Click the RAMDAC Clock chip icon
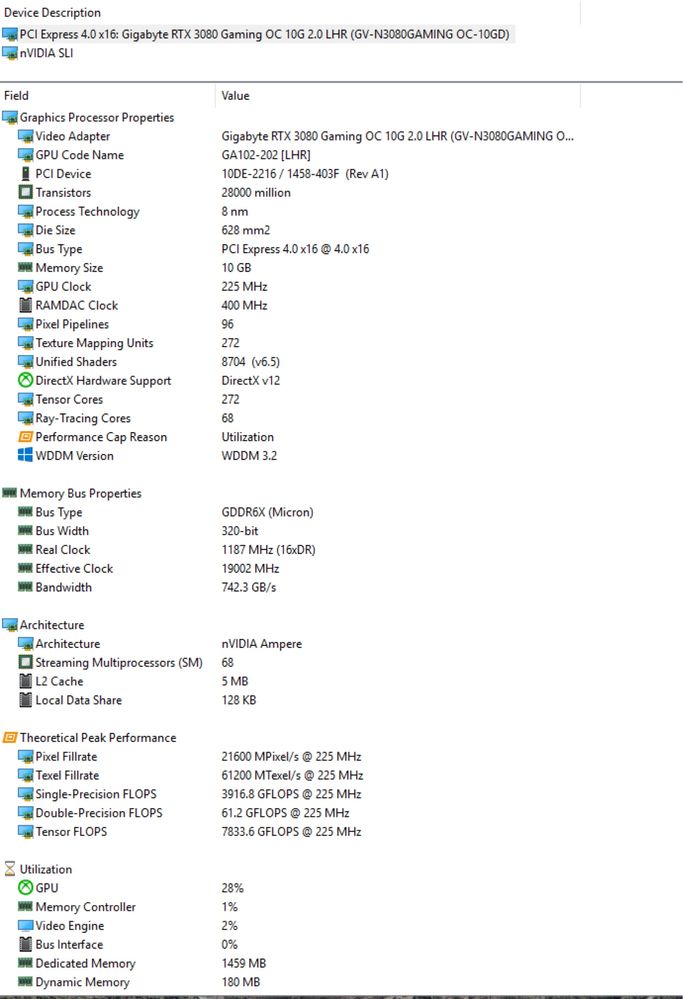The width and height of the screenshot is (683, 999). (25, 305)
